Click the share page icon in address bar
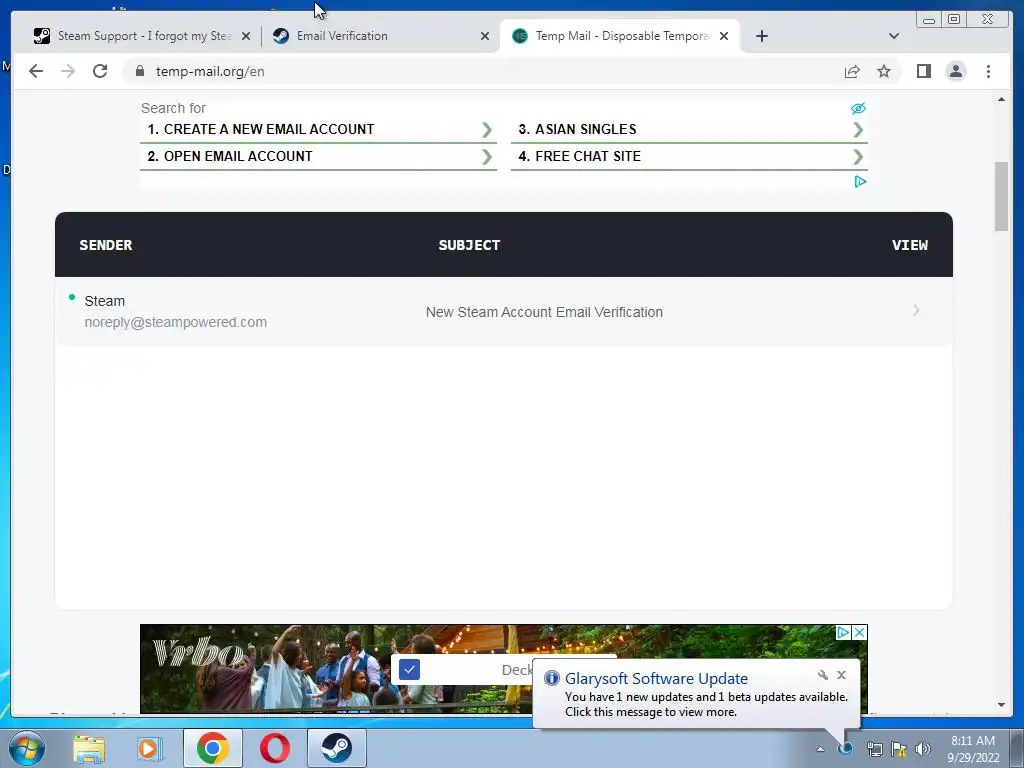Screen dimensions: 1024x768 coord(852,71)
